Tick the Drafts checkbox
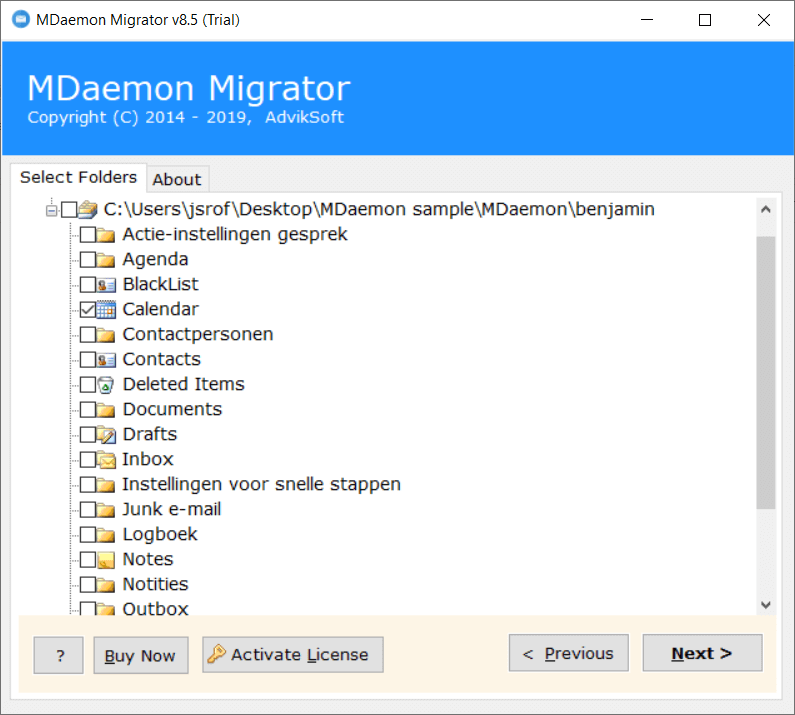Viewport: 795px width, 715px height. tap(88, 435)
